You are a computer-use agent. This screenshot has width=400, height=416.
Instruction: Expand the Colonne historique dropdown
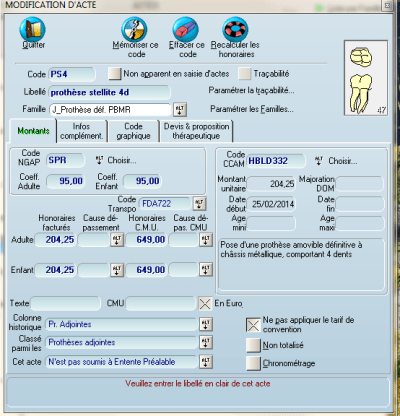coord(206,324)
